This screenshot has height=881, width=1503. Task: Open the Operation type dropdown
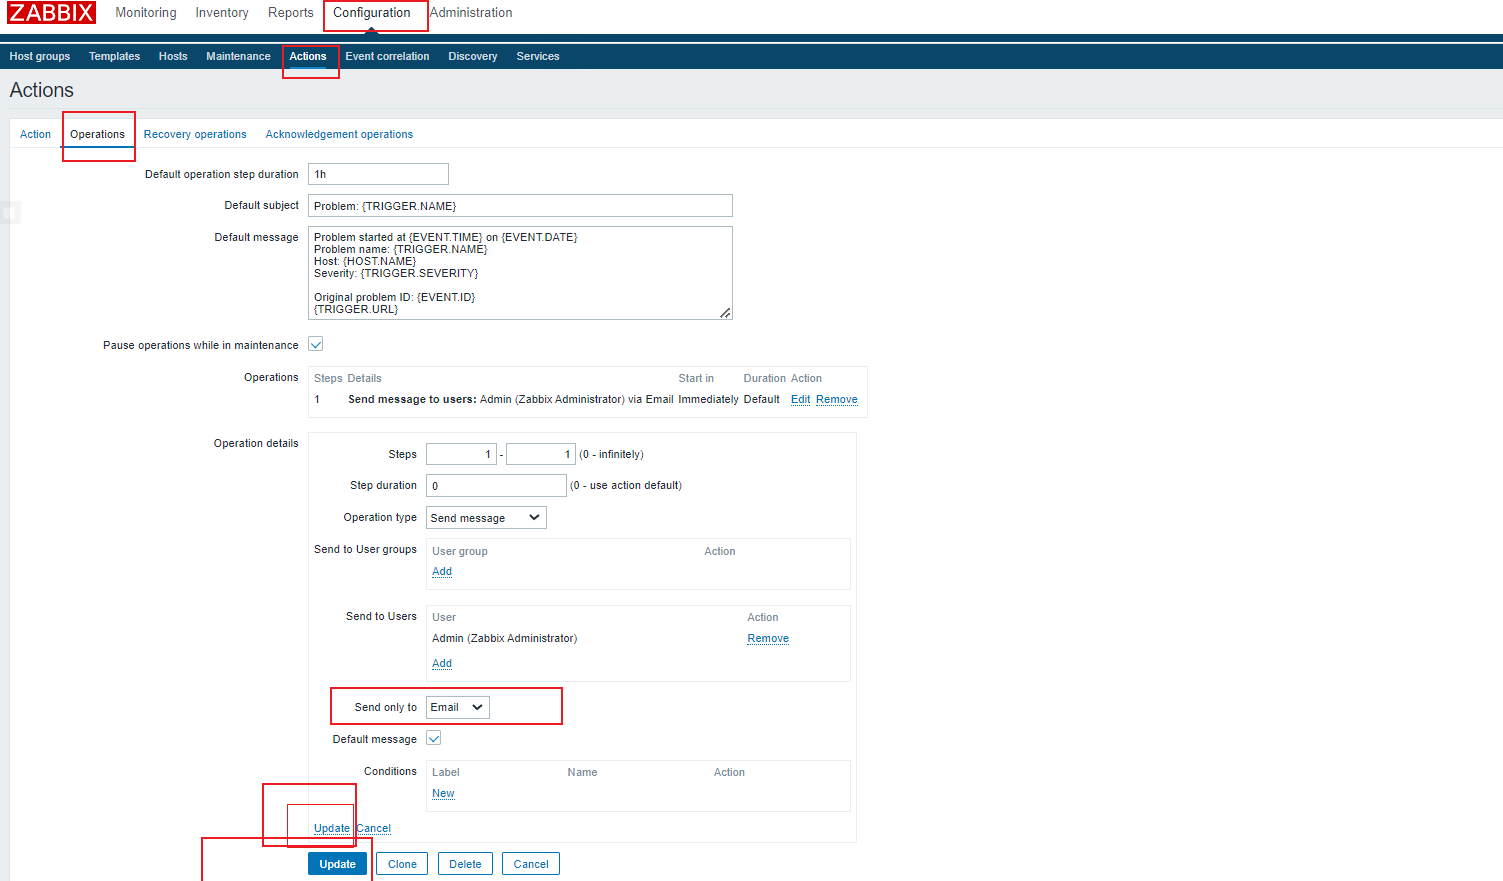[x=486, y=517]
